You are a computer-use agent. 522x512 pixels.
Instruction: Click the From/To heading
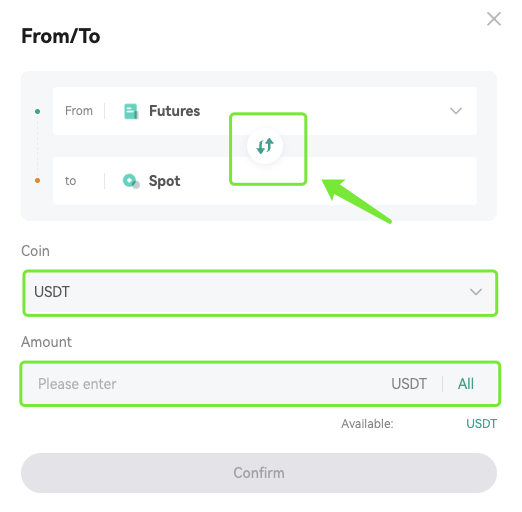click(61, 36)
